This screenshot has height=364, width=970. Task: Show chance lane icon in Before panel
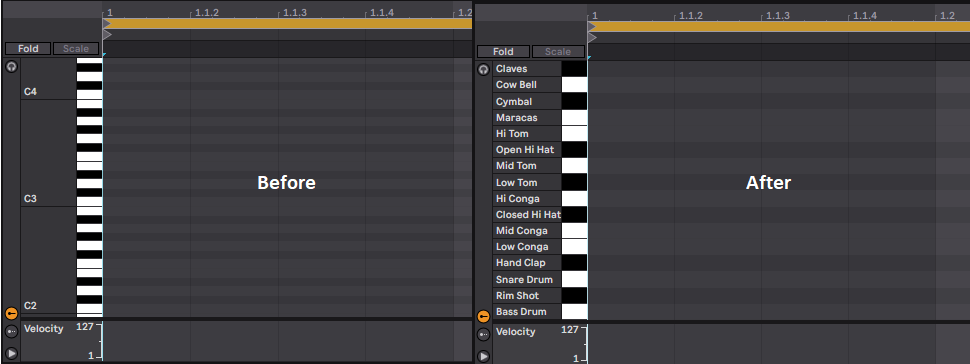11,332
